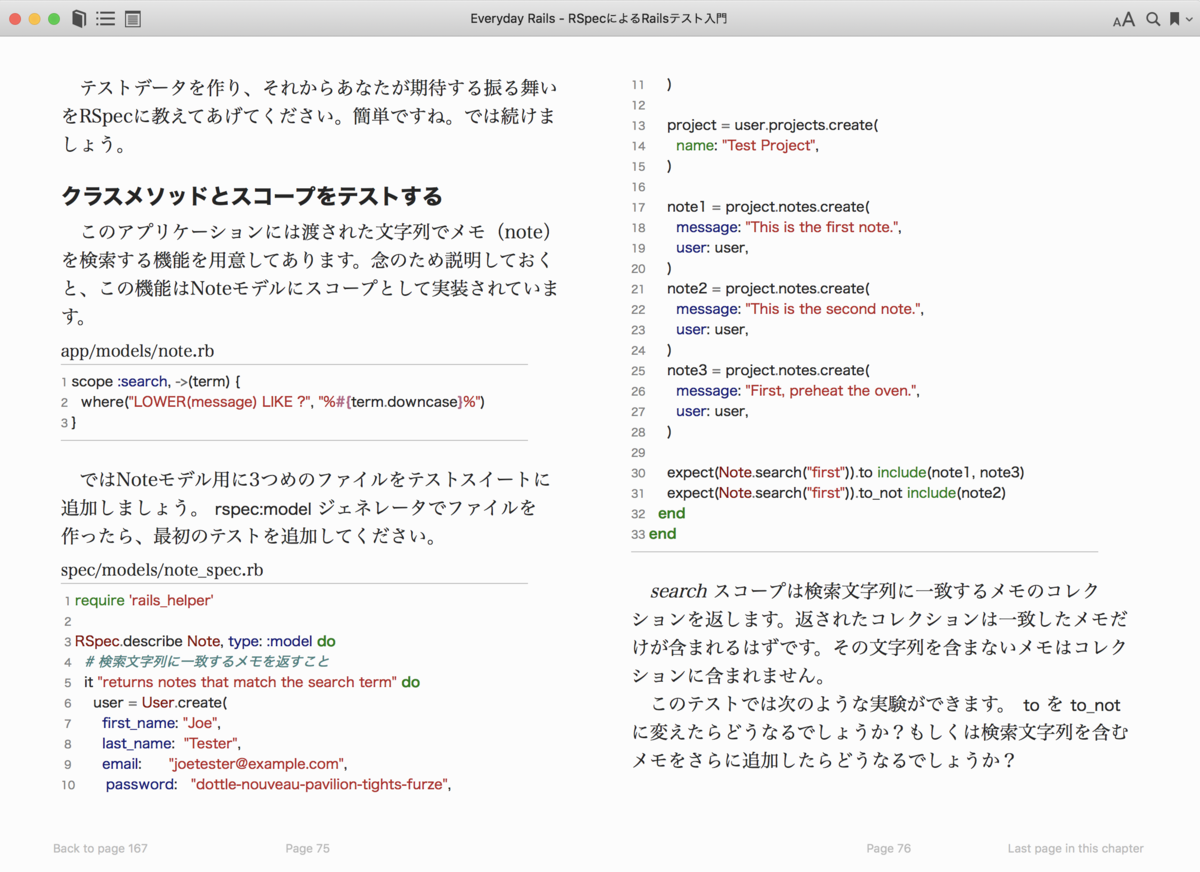
Task: Click the line require 'rails_helper'
Action: click(144, 600)
